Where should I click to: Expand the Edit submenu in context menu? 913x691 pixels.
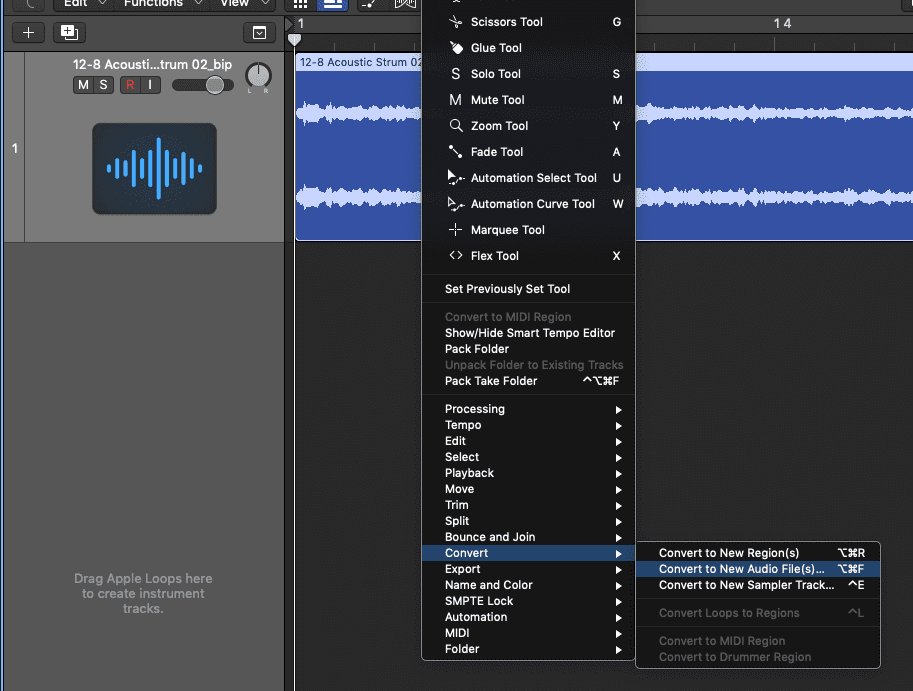click(x=528, y=441)
